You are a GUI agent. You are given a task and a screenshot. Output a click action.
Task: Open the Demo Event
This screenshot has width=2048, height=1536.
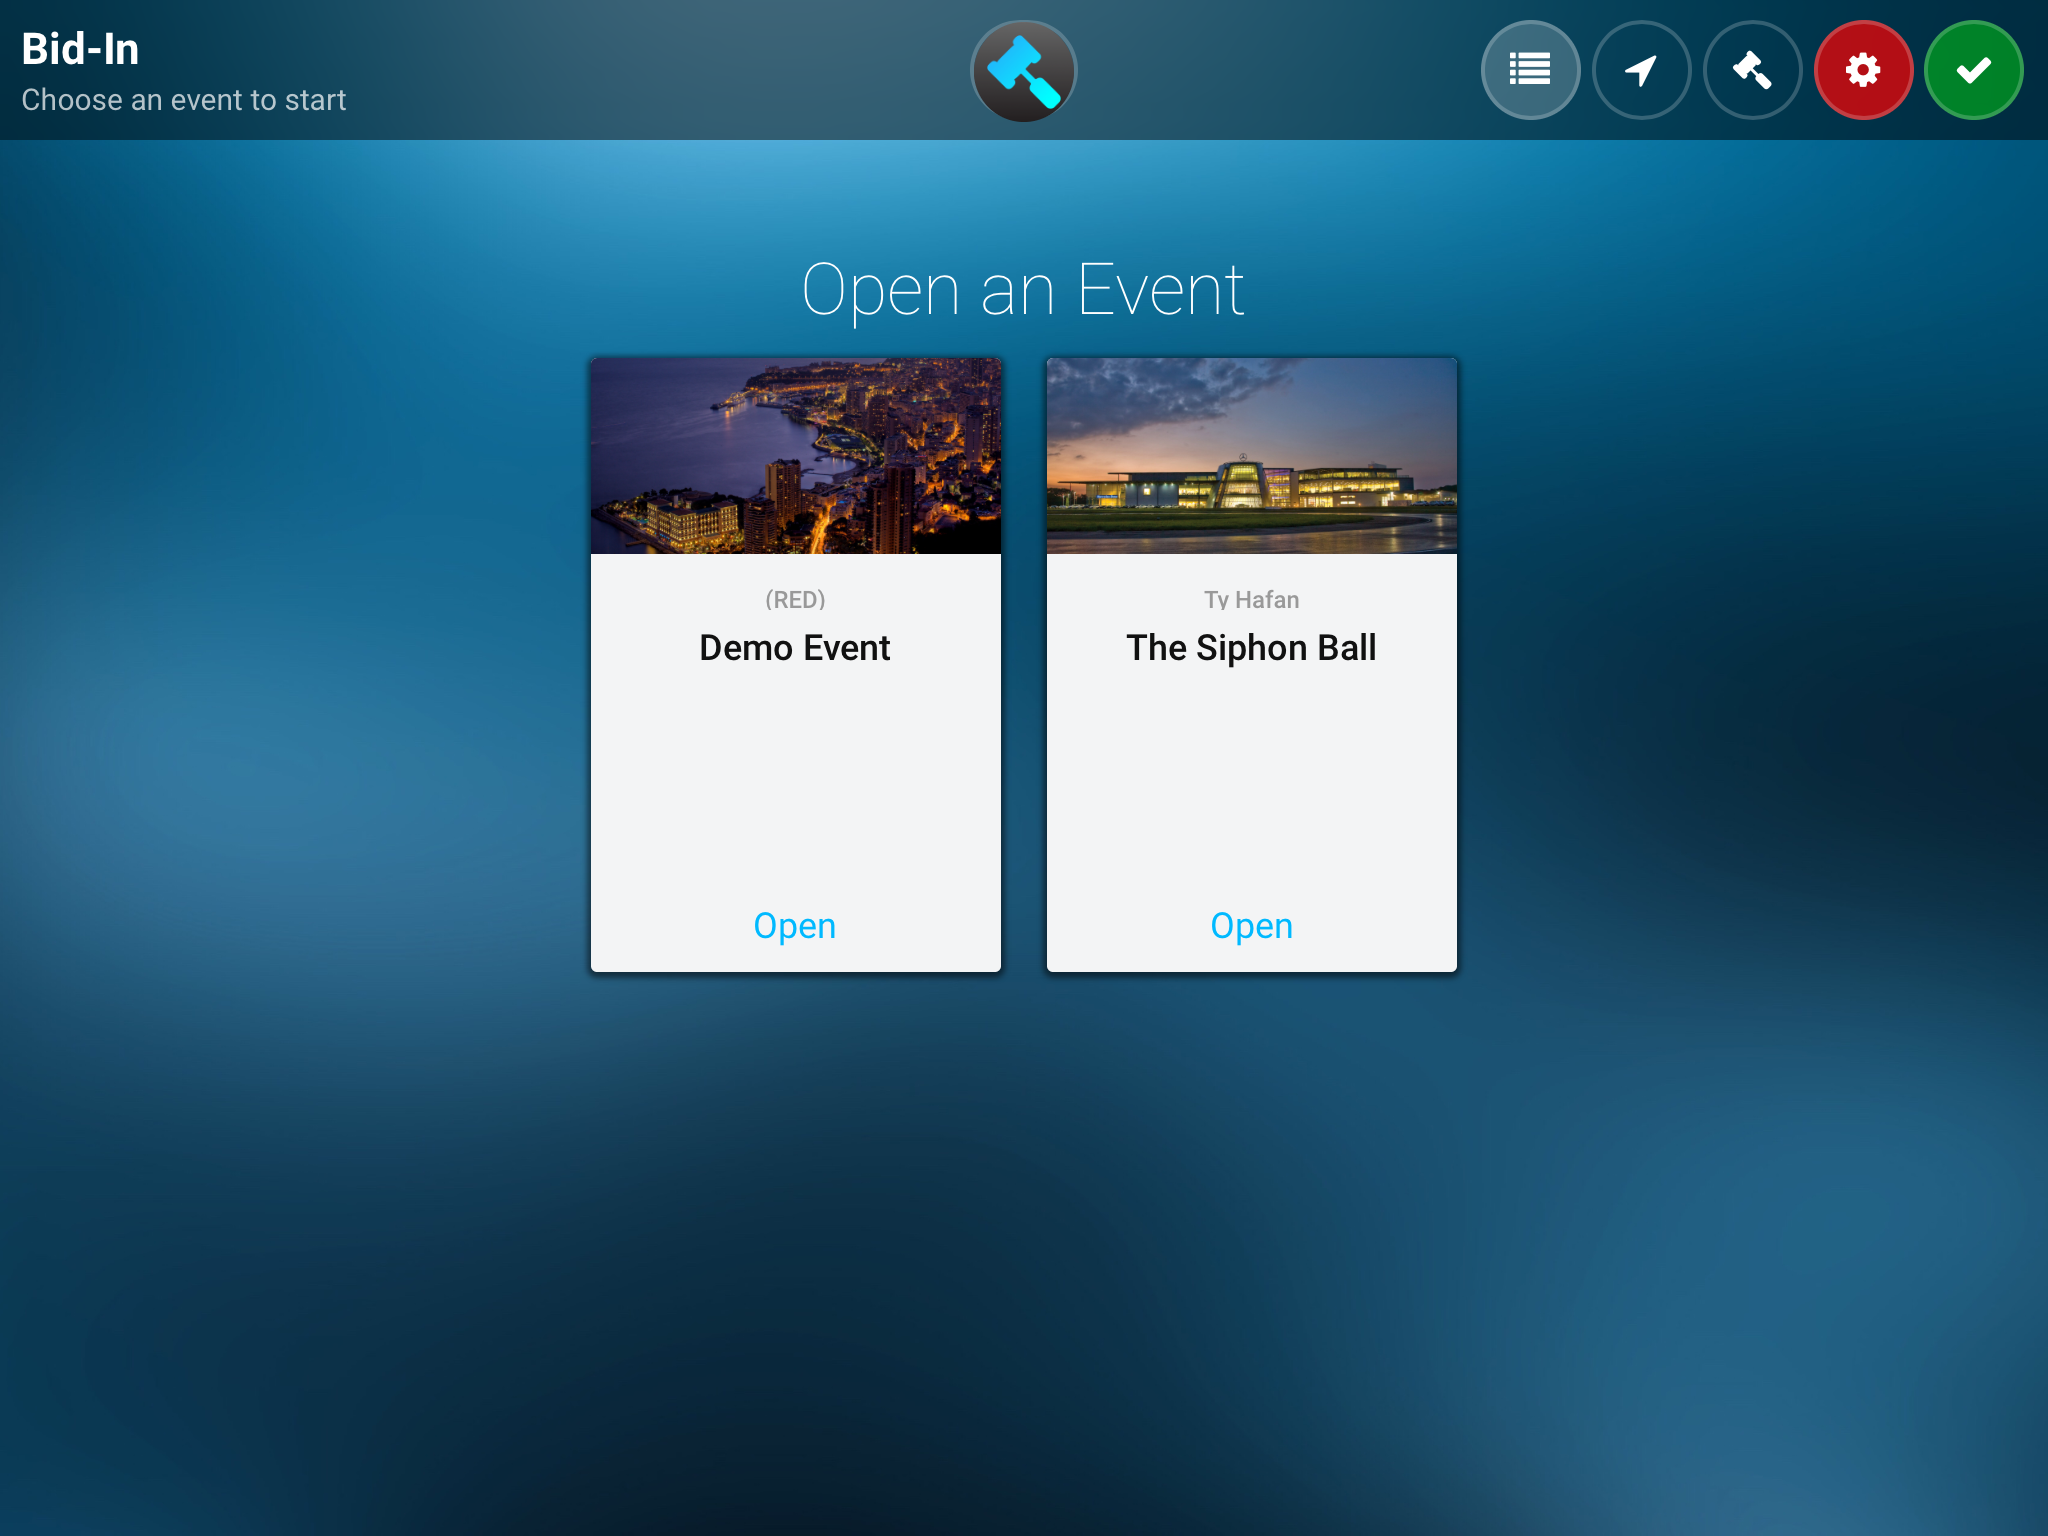coord(795,926)
